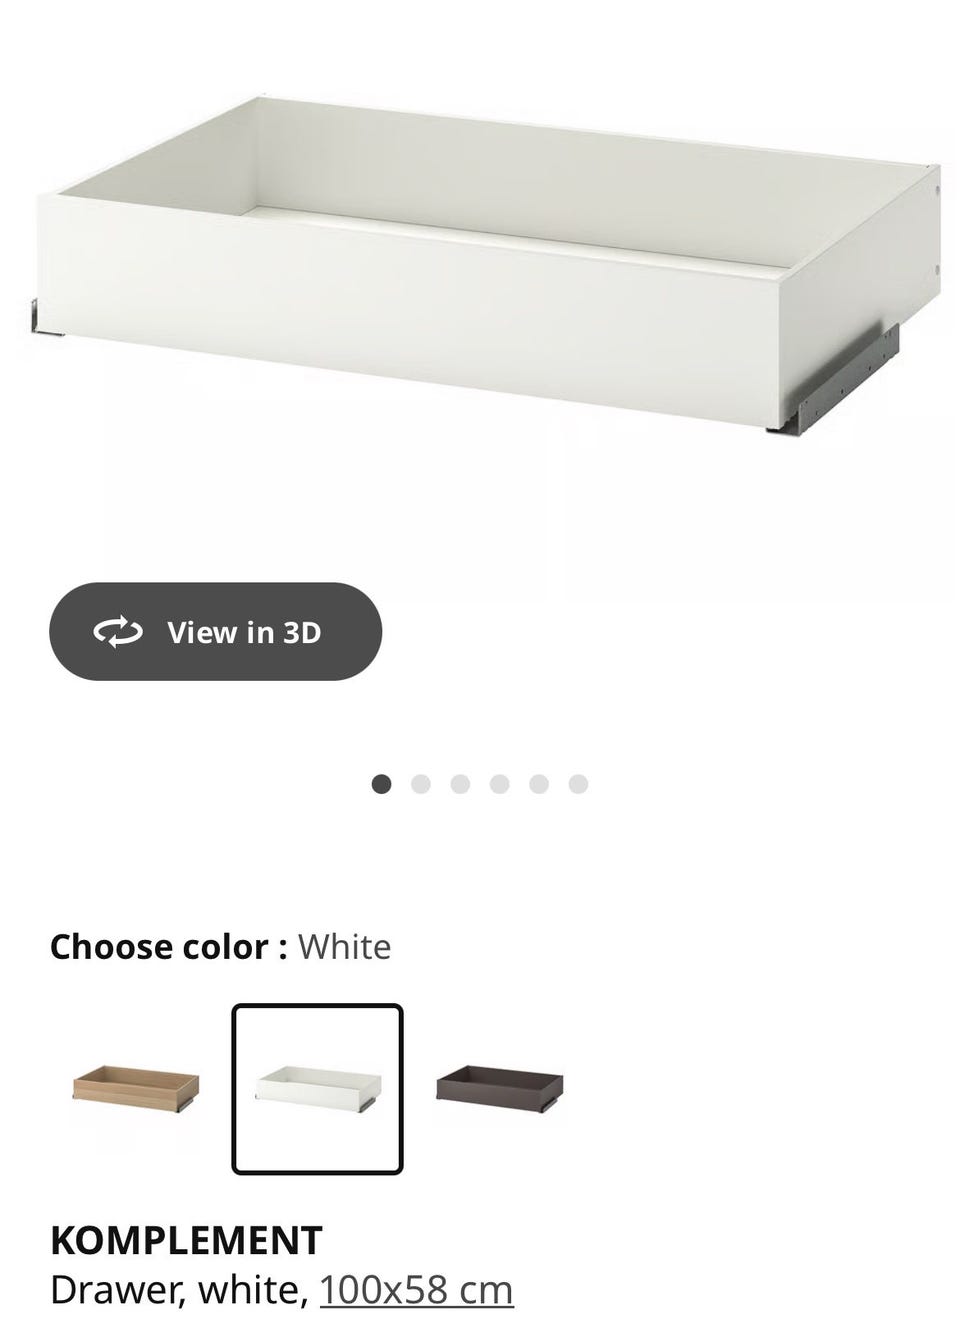The width and height of the screenshot is (960, 1328).
Task: Click the KOMPLEMENT product name
Action: click(x=186, y=1240)
